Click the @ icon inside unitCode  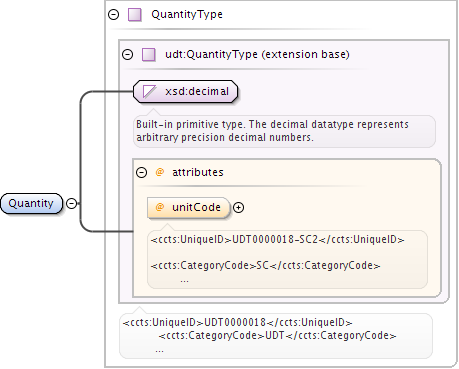pos(160,207)
